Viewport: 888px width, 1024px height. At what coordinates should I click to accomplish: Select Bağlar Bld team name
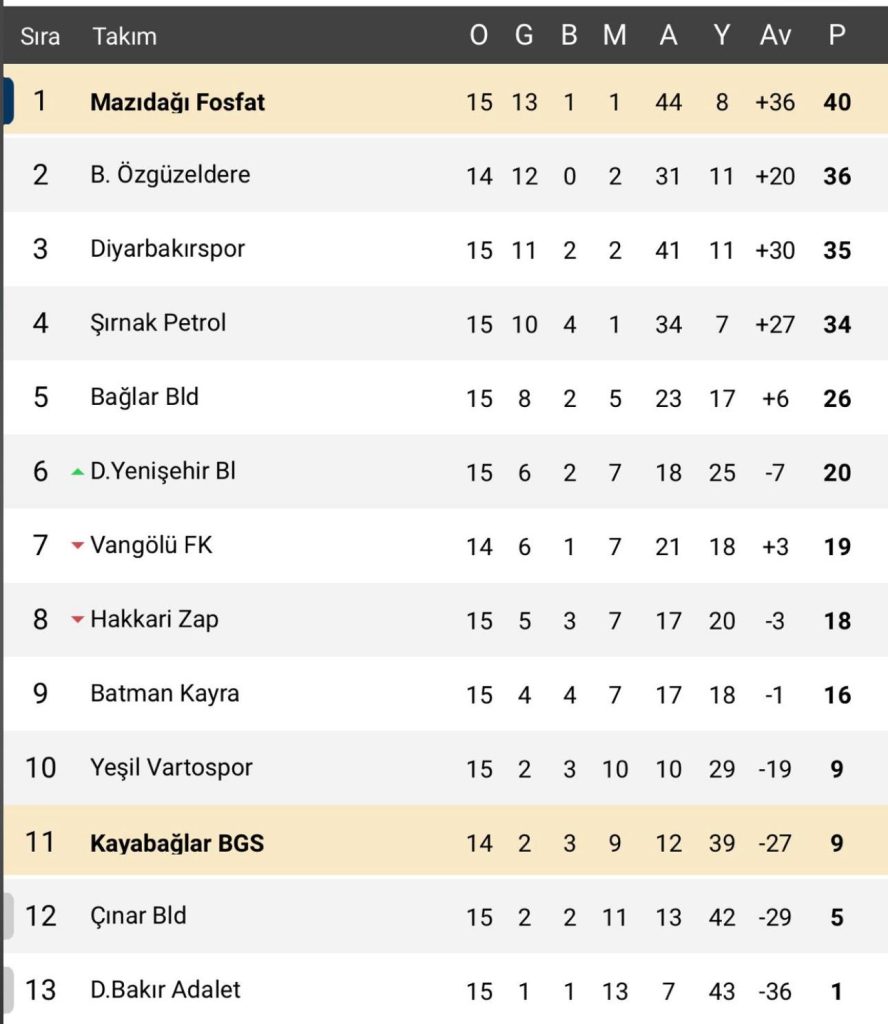(144, 396)
